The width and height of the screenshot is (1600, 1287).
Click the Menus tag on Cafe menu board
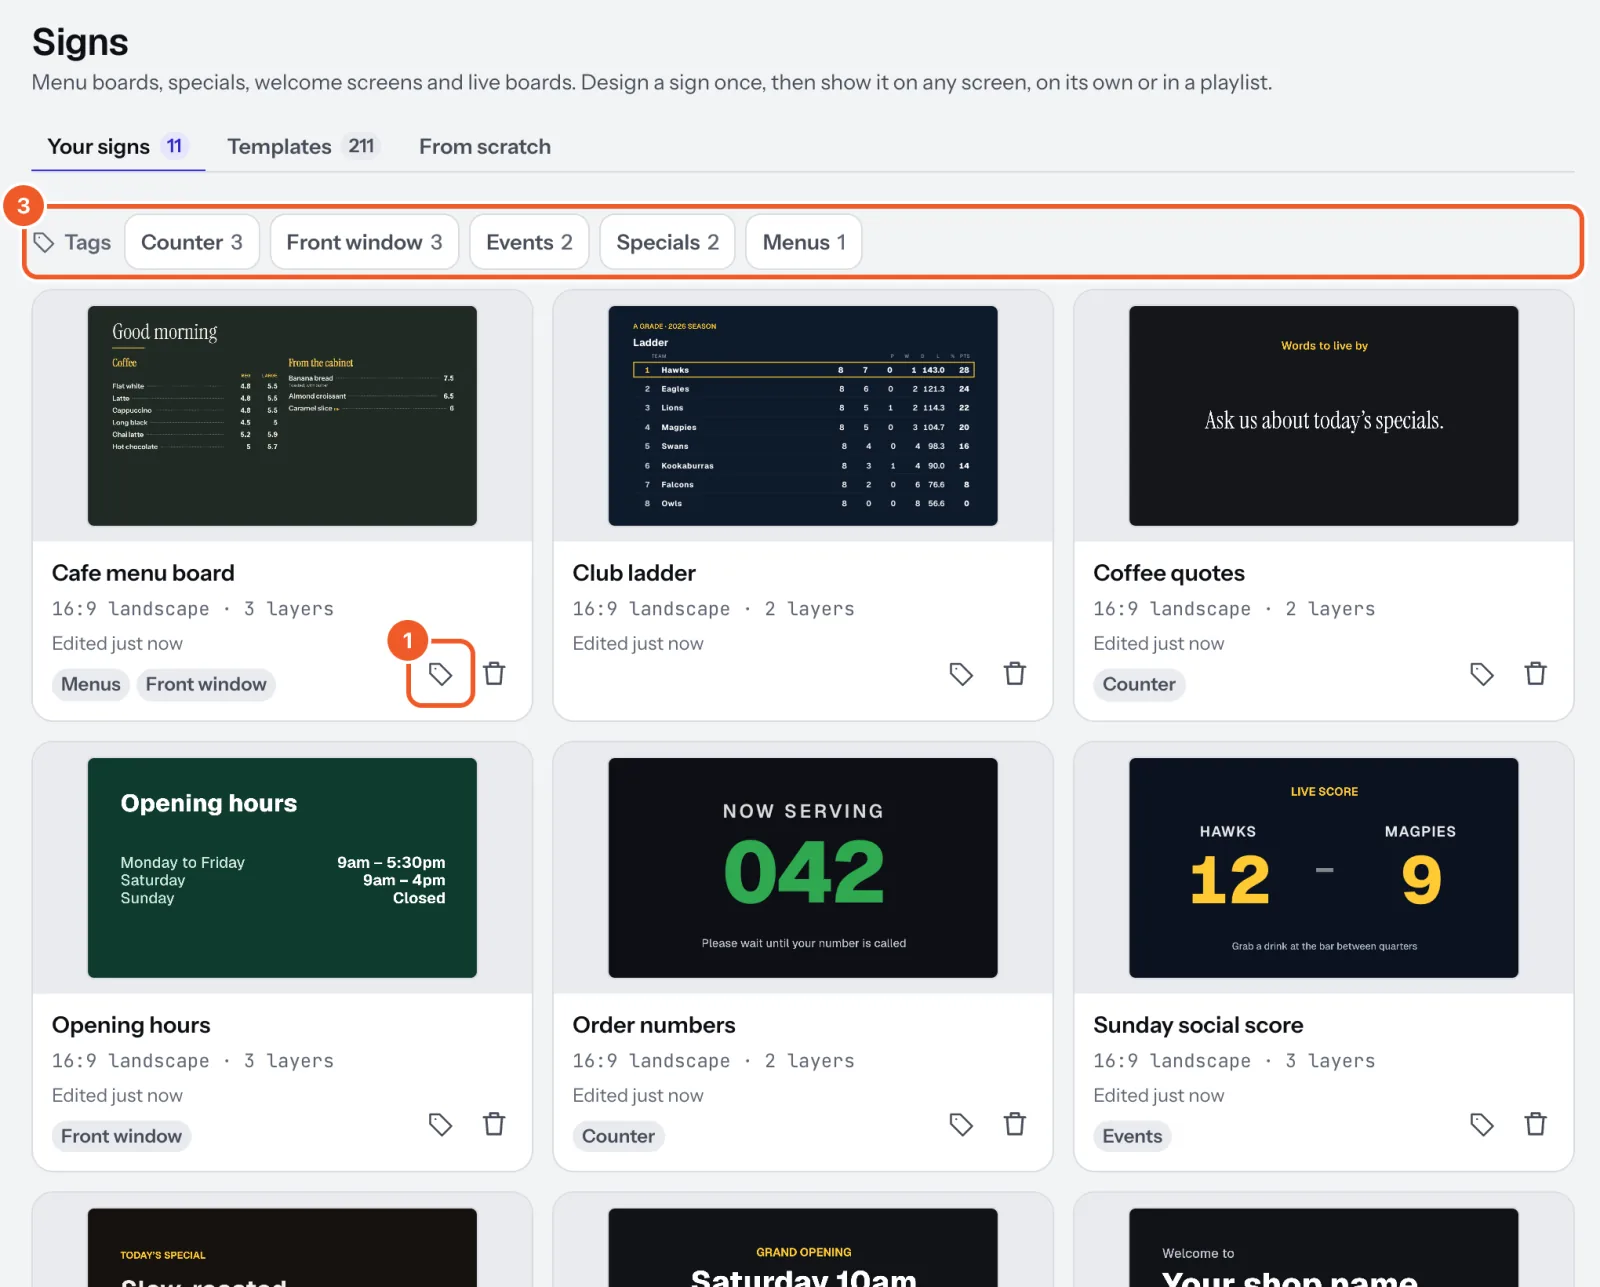click(x=91, y=684)
